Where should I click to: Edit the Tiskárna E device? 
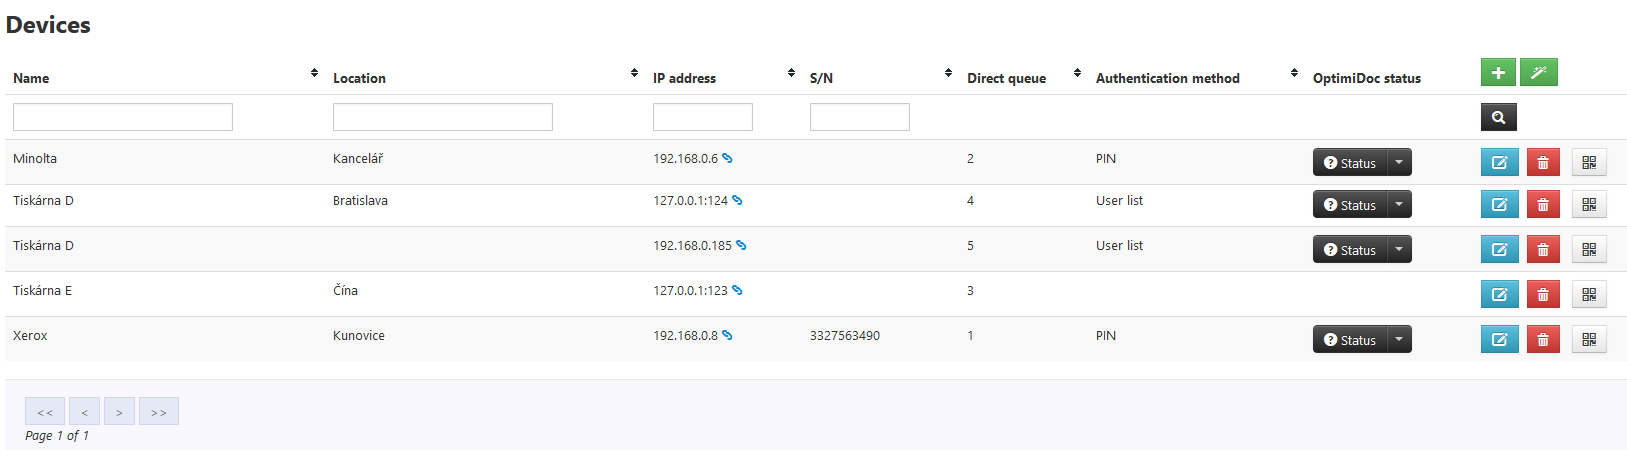pyautogui.click(x=1499, y=295)
